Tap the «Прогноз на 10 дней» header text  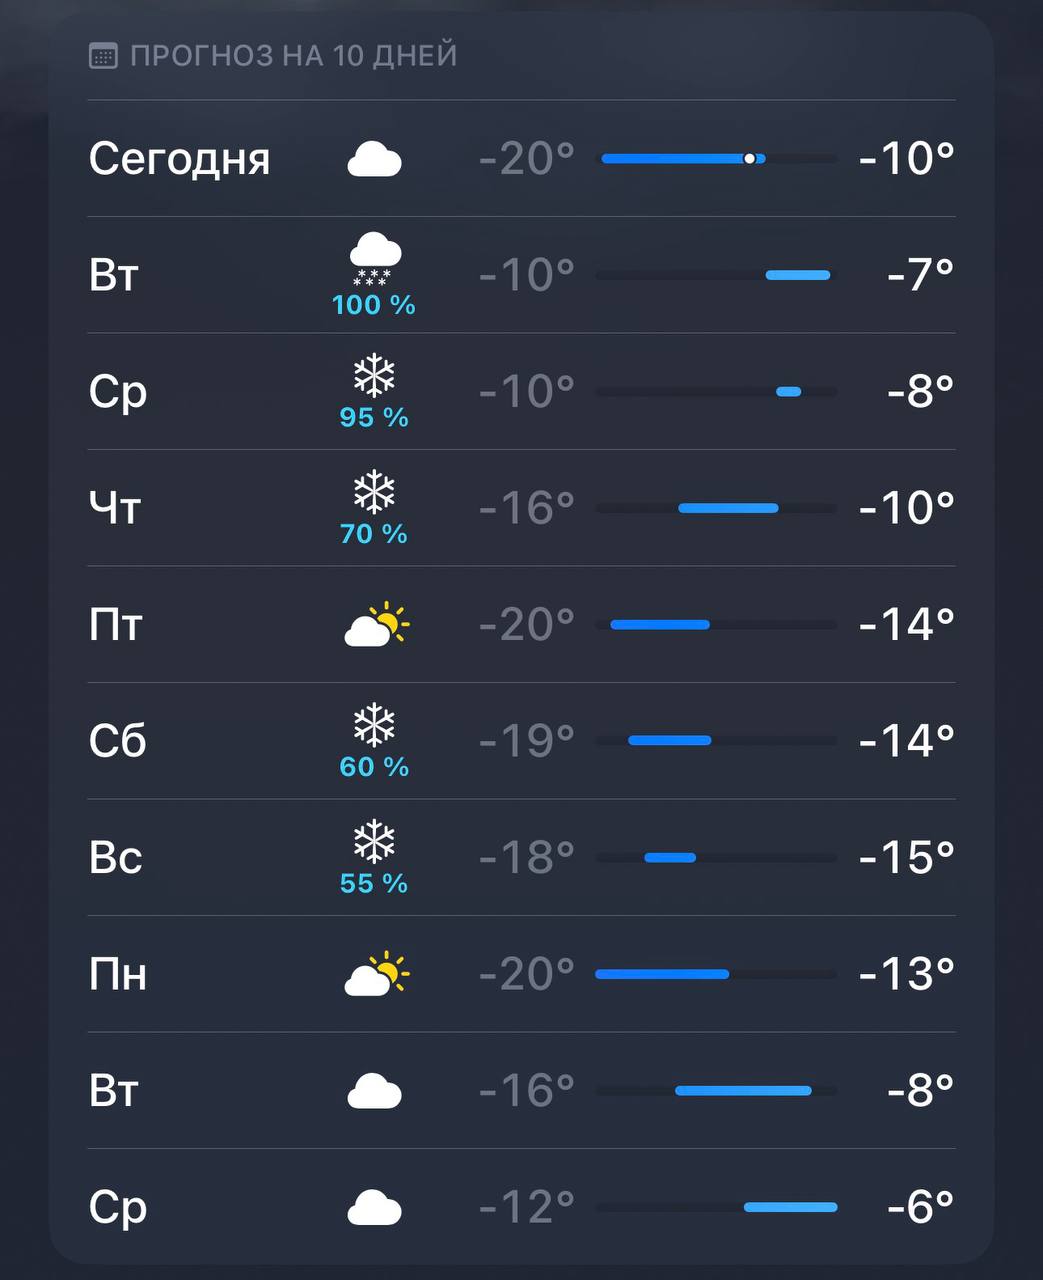[293, 56]
